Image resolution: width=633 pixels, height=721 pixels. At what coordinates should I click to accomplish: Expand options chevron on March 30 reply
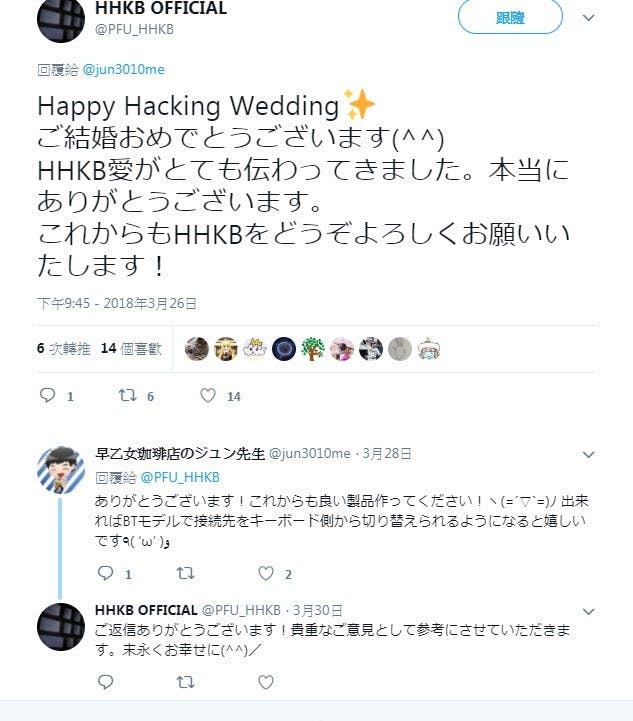(x=589, y=611)
